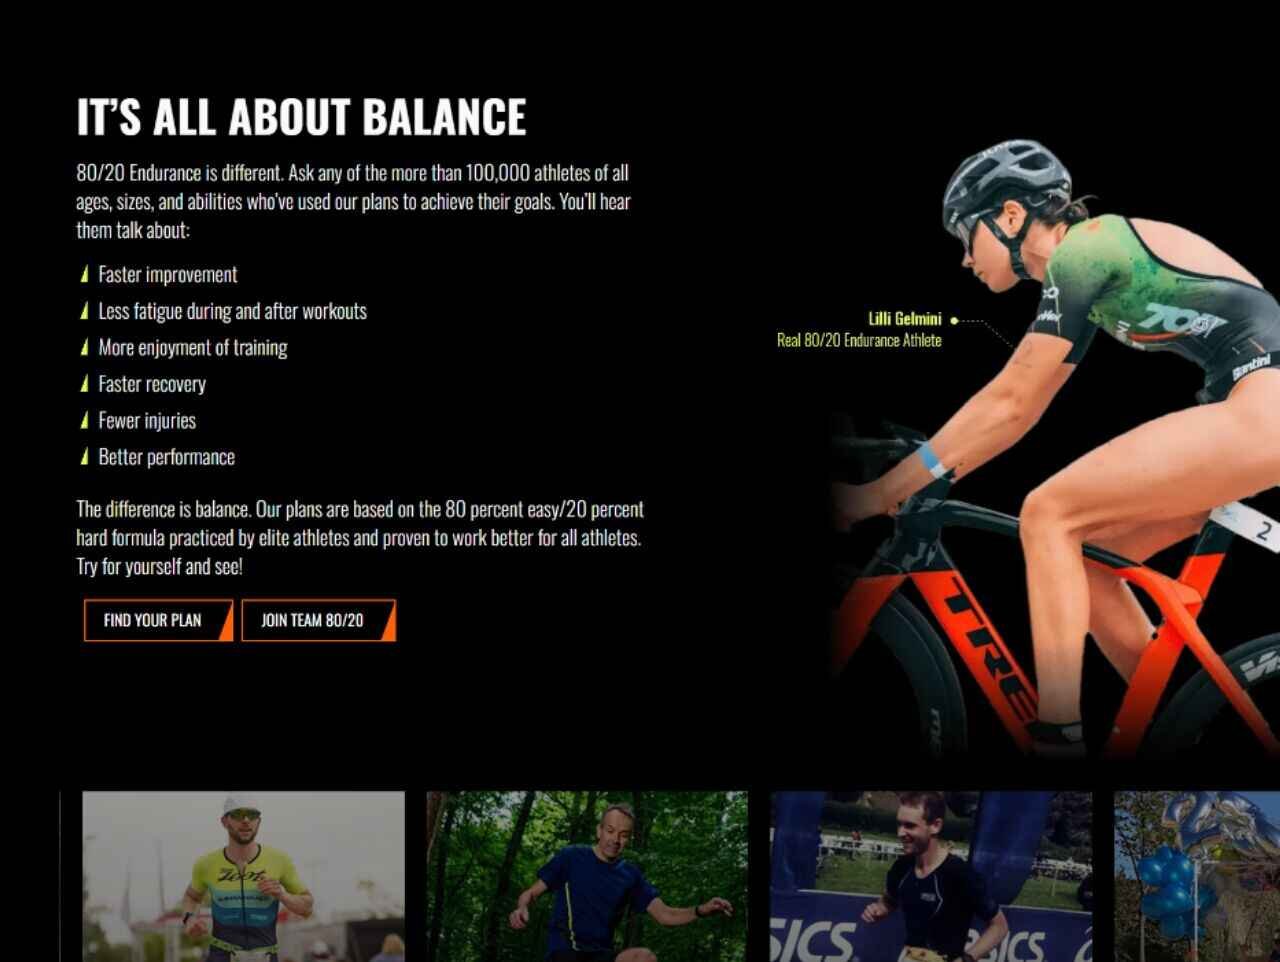Open the runner in yellow Zoot kit photo

coord(244,876)
